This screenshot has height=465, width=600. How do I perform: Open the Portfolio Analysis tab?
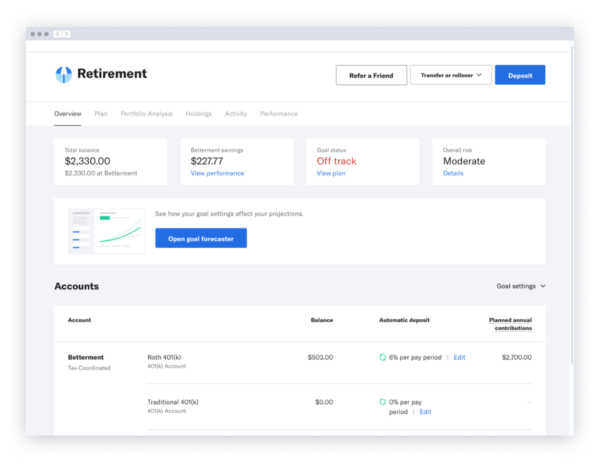click(147, 114)
